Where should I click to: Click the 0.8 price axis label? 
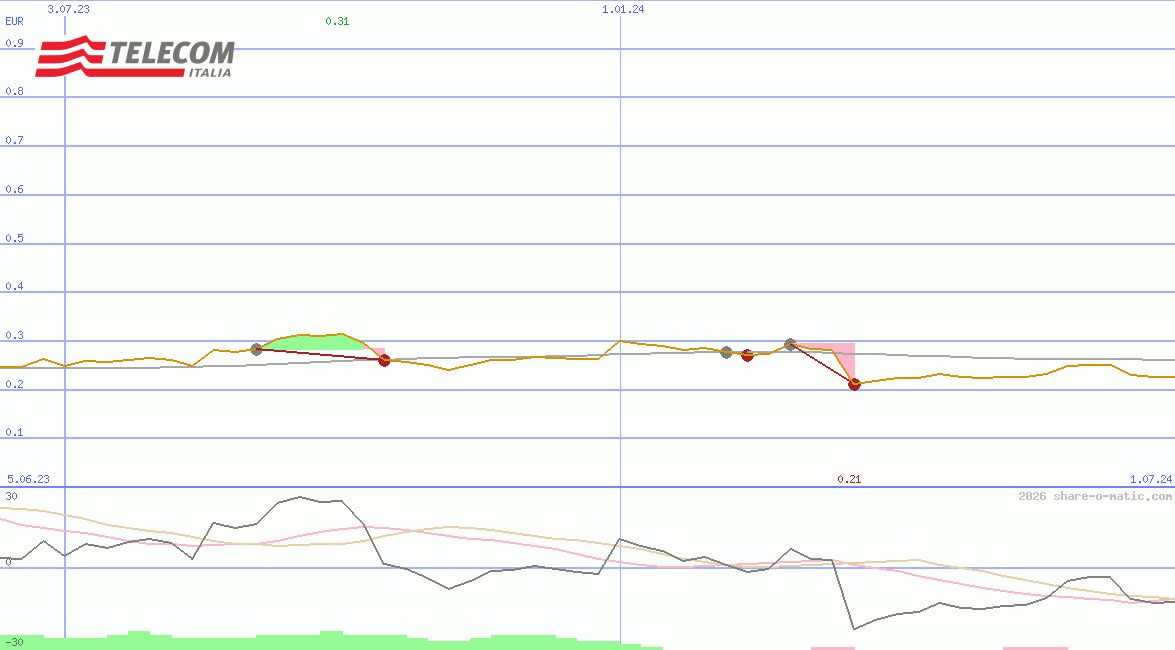(14, 91)
